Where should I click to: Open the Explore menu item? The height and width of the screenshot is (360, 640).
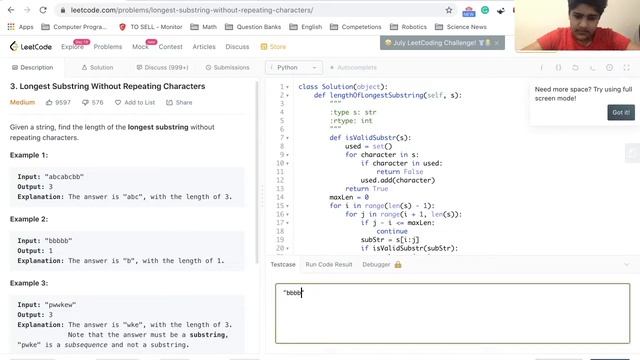click(72, 47)
